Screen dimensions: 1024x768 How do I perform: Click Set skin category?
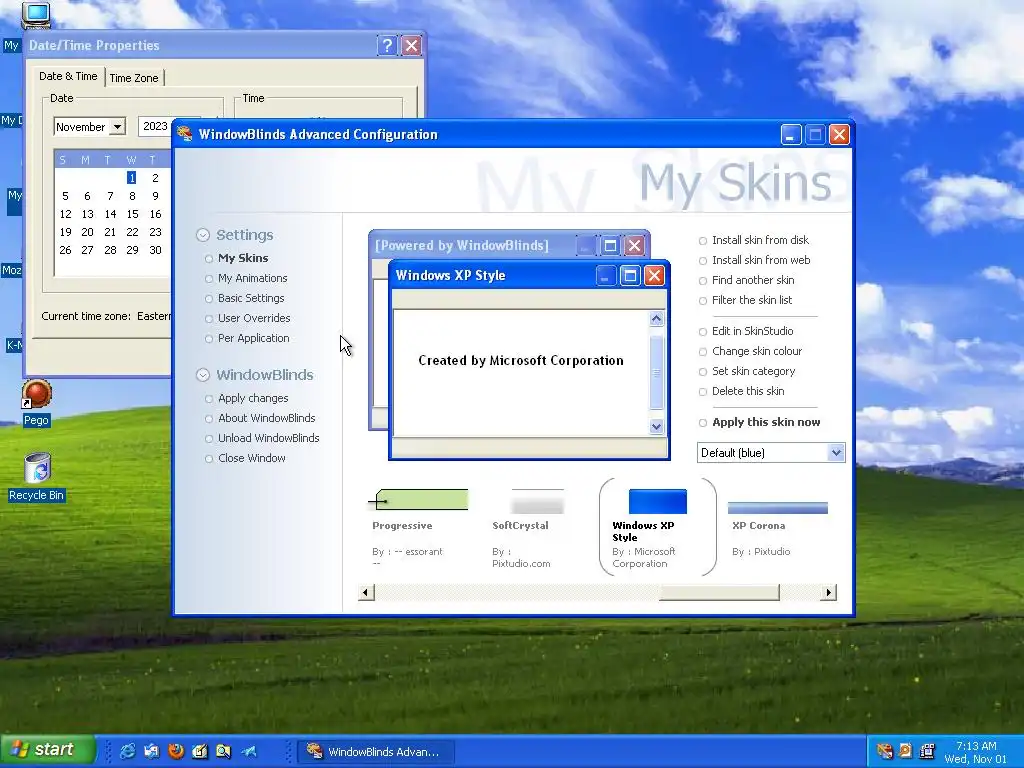pyautogui.click(x=754, y=371)
